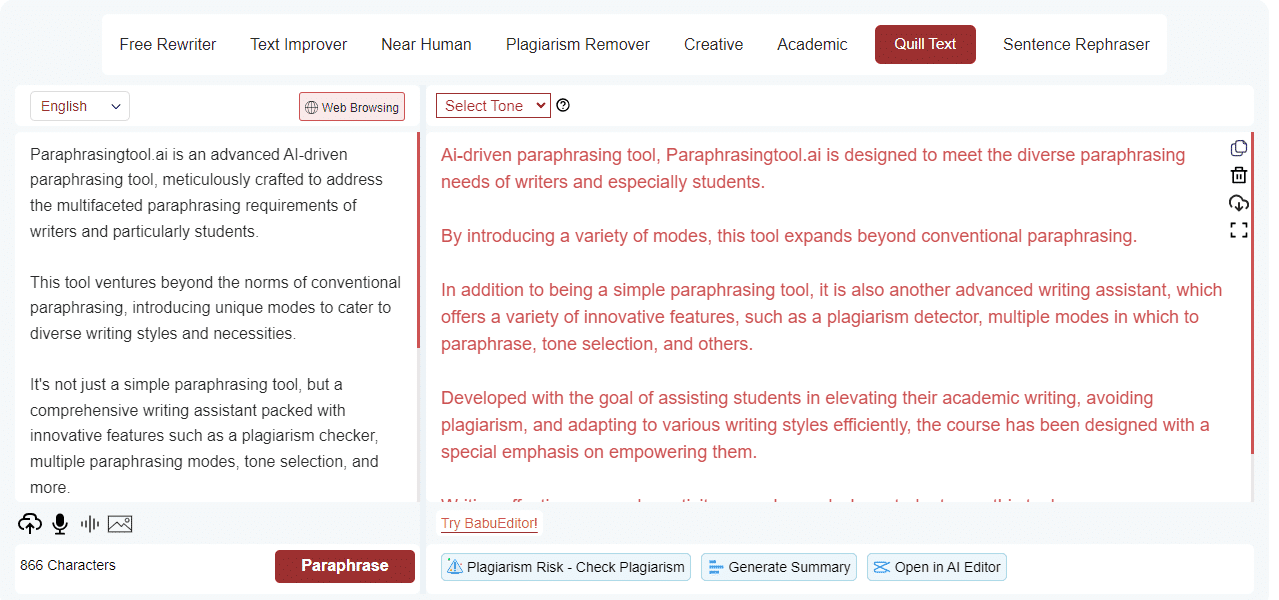Screen dimensions: 1279x600
Task: Click the microphone voice input icon
Action: 60,523
